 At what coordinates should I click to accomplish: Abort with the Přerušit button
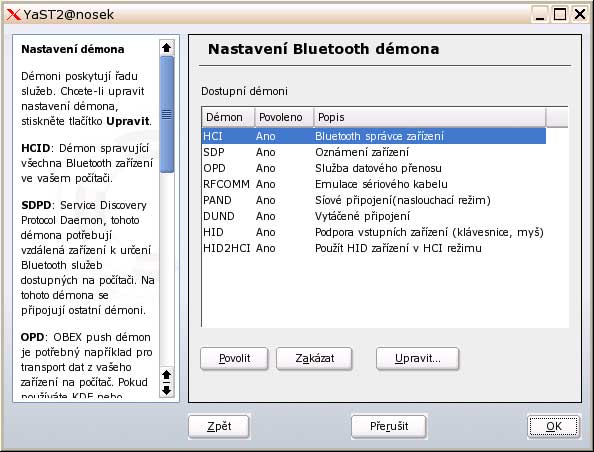click(x=389, y=426)
